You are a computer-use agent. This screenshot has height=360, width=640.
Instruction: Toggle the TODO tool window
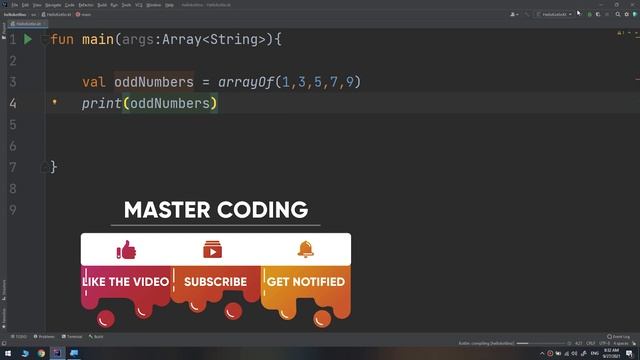(19, 337)
